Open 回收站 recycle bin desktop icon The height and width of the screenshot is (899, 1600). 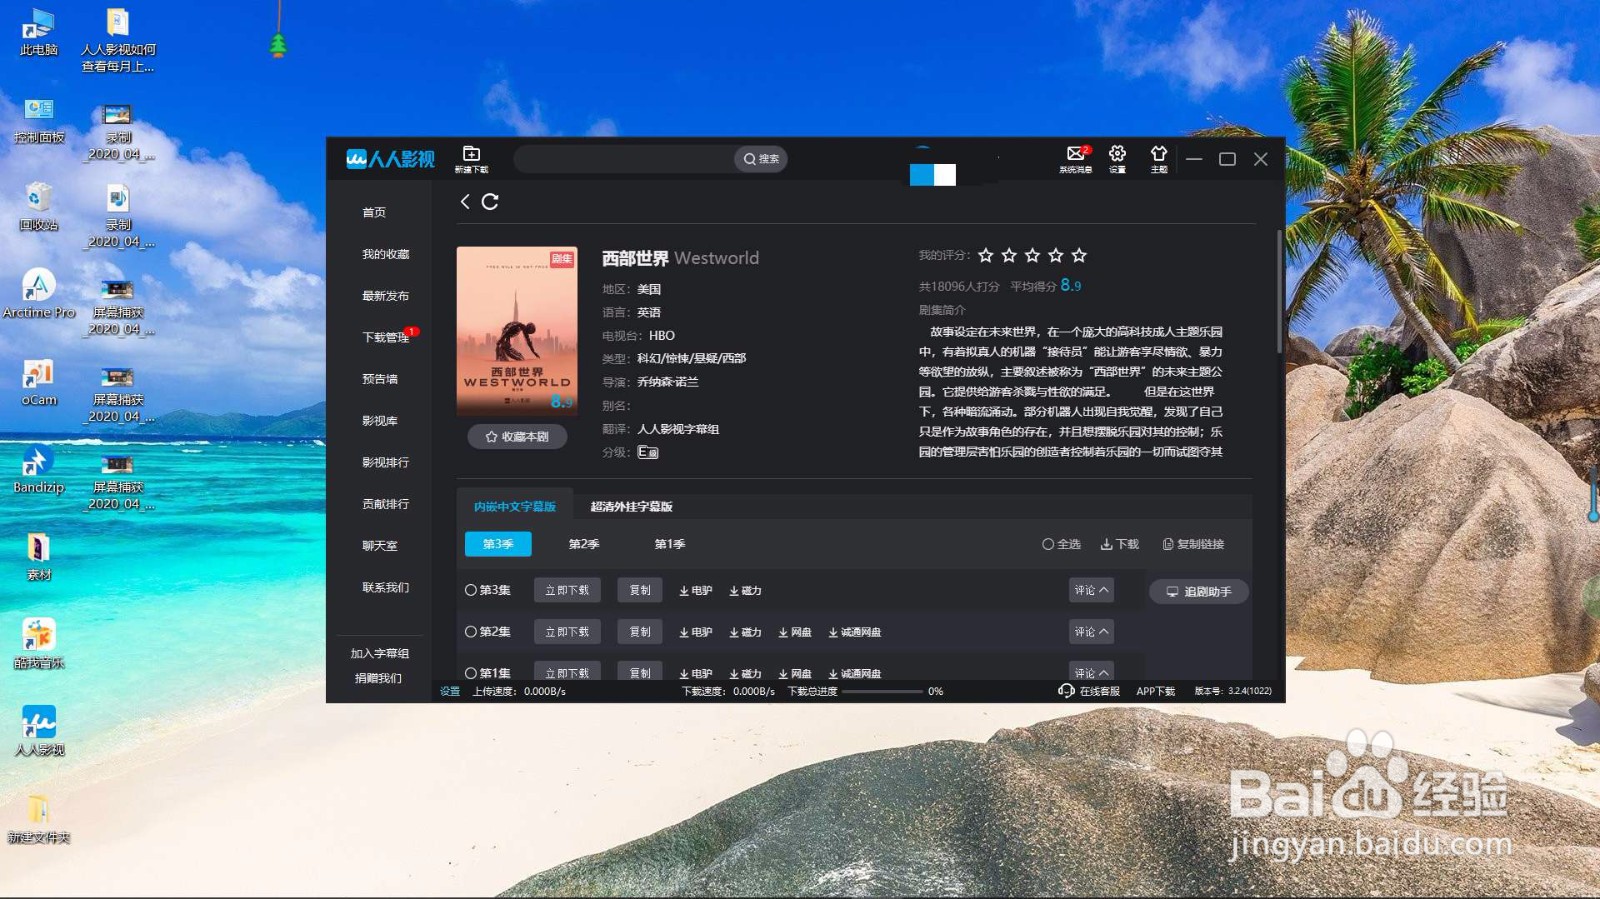pyautogui.click(x=38, y=207)
